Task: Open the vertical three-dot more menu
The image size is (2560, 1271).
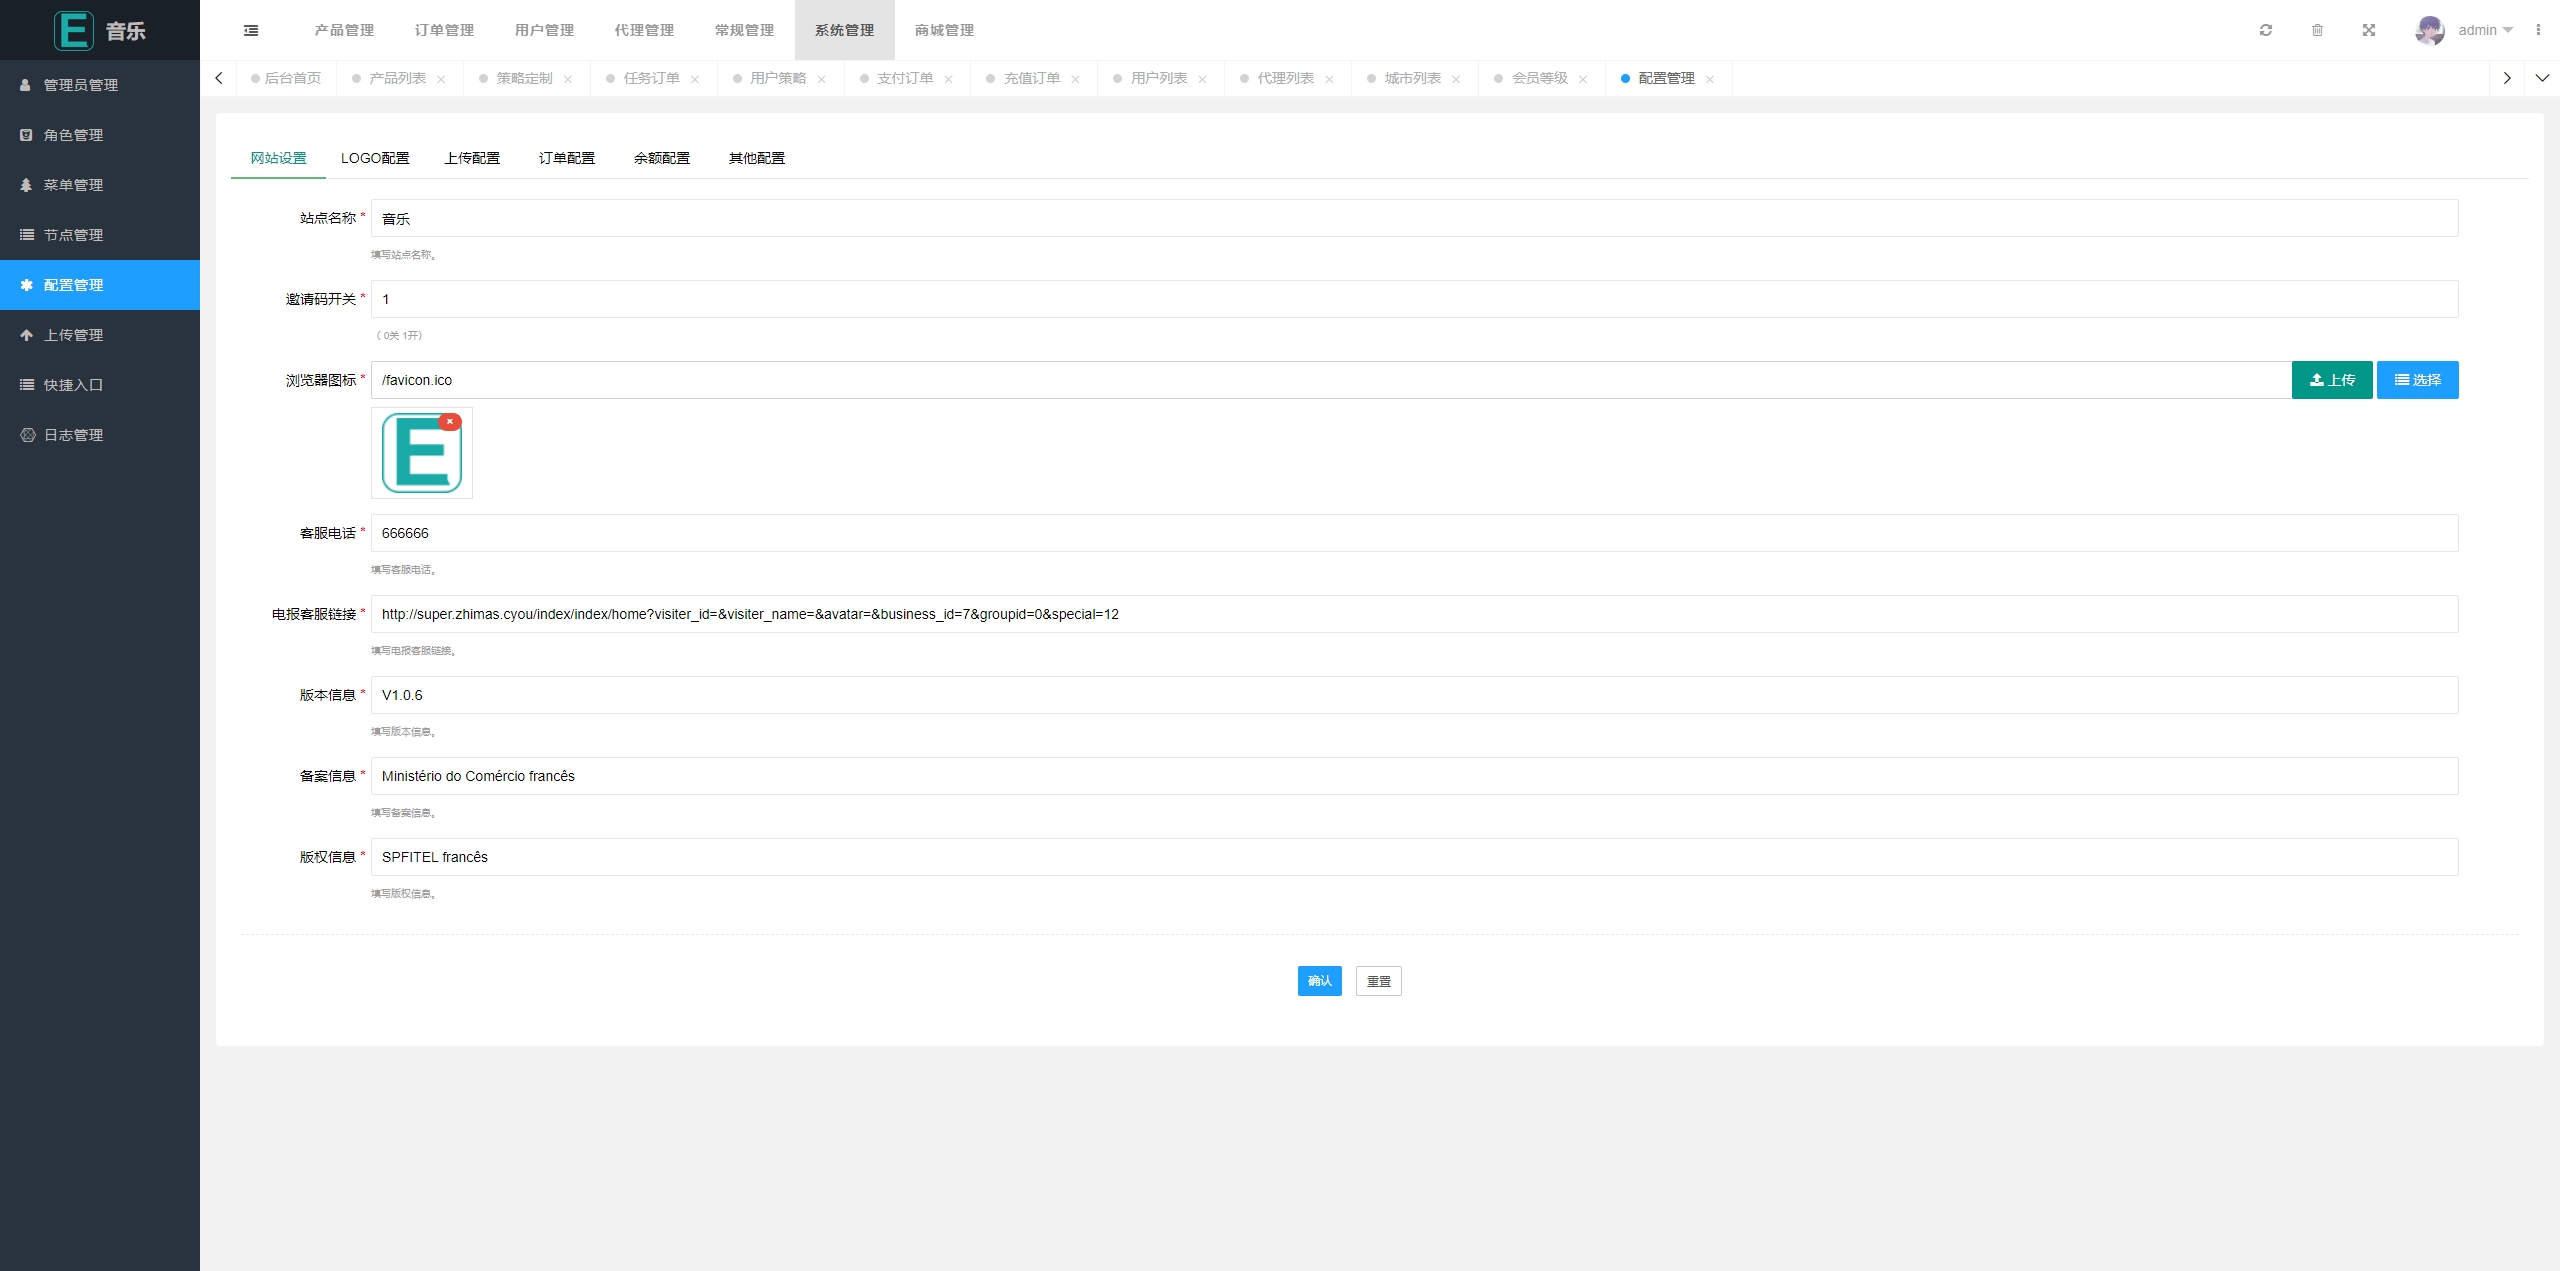Action: pyautogui.click(x=2538, y=30)
